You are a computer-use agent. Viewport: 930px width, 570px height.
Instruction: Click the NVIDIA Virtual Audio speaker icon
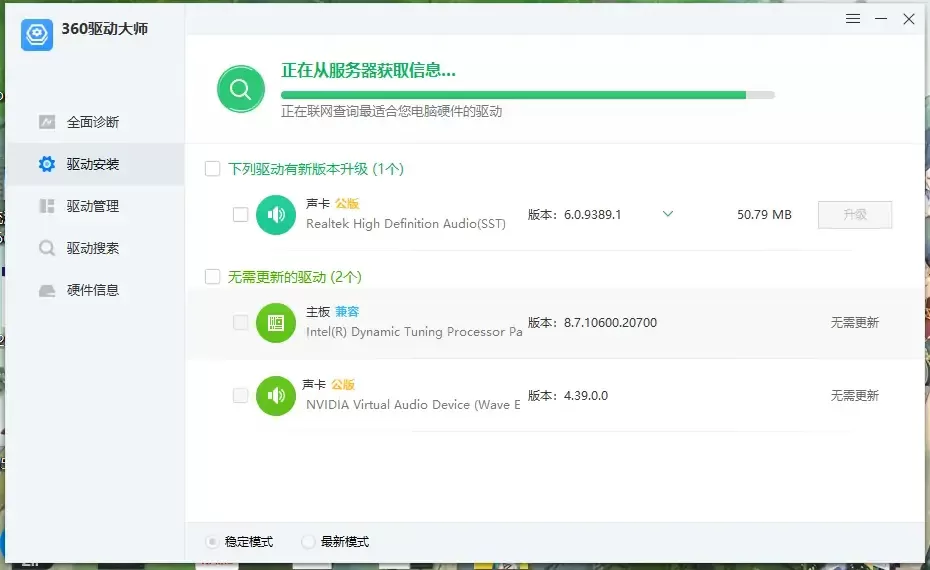click(x=276, y=396)
